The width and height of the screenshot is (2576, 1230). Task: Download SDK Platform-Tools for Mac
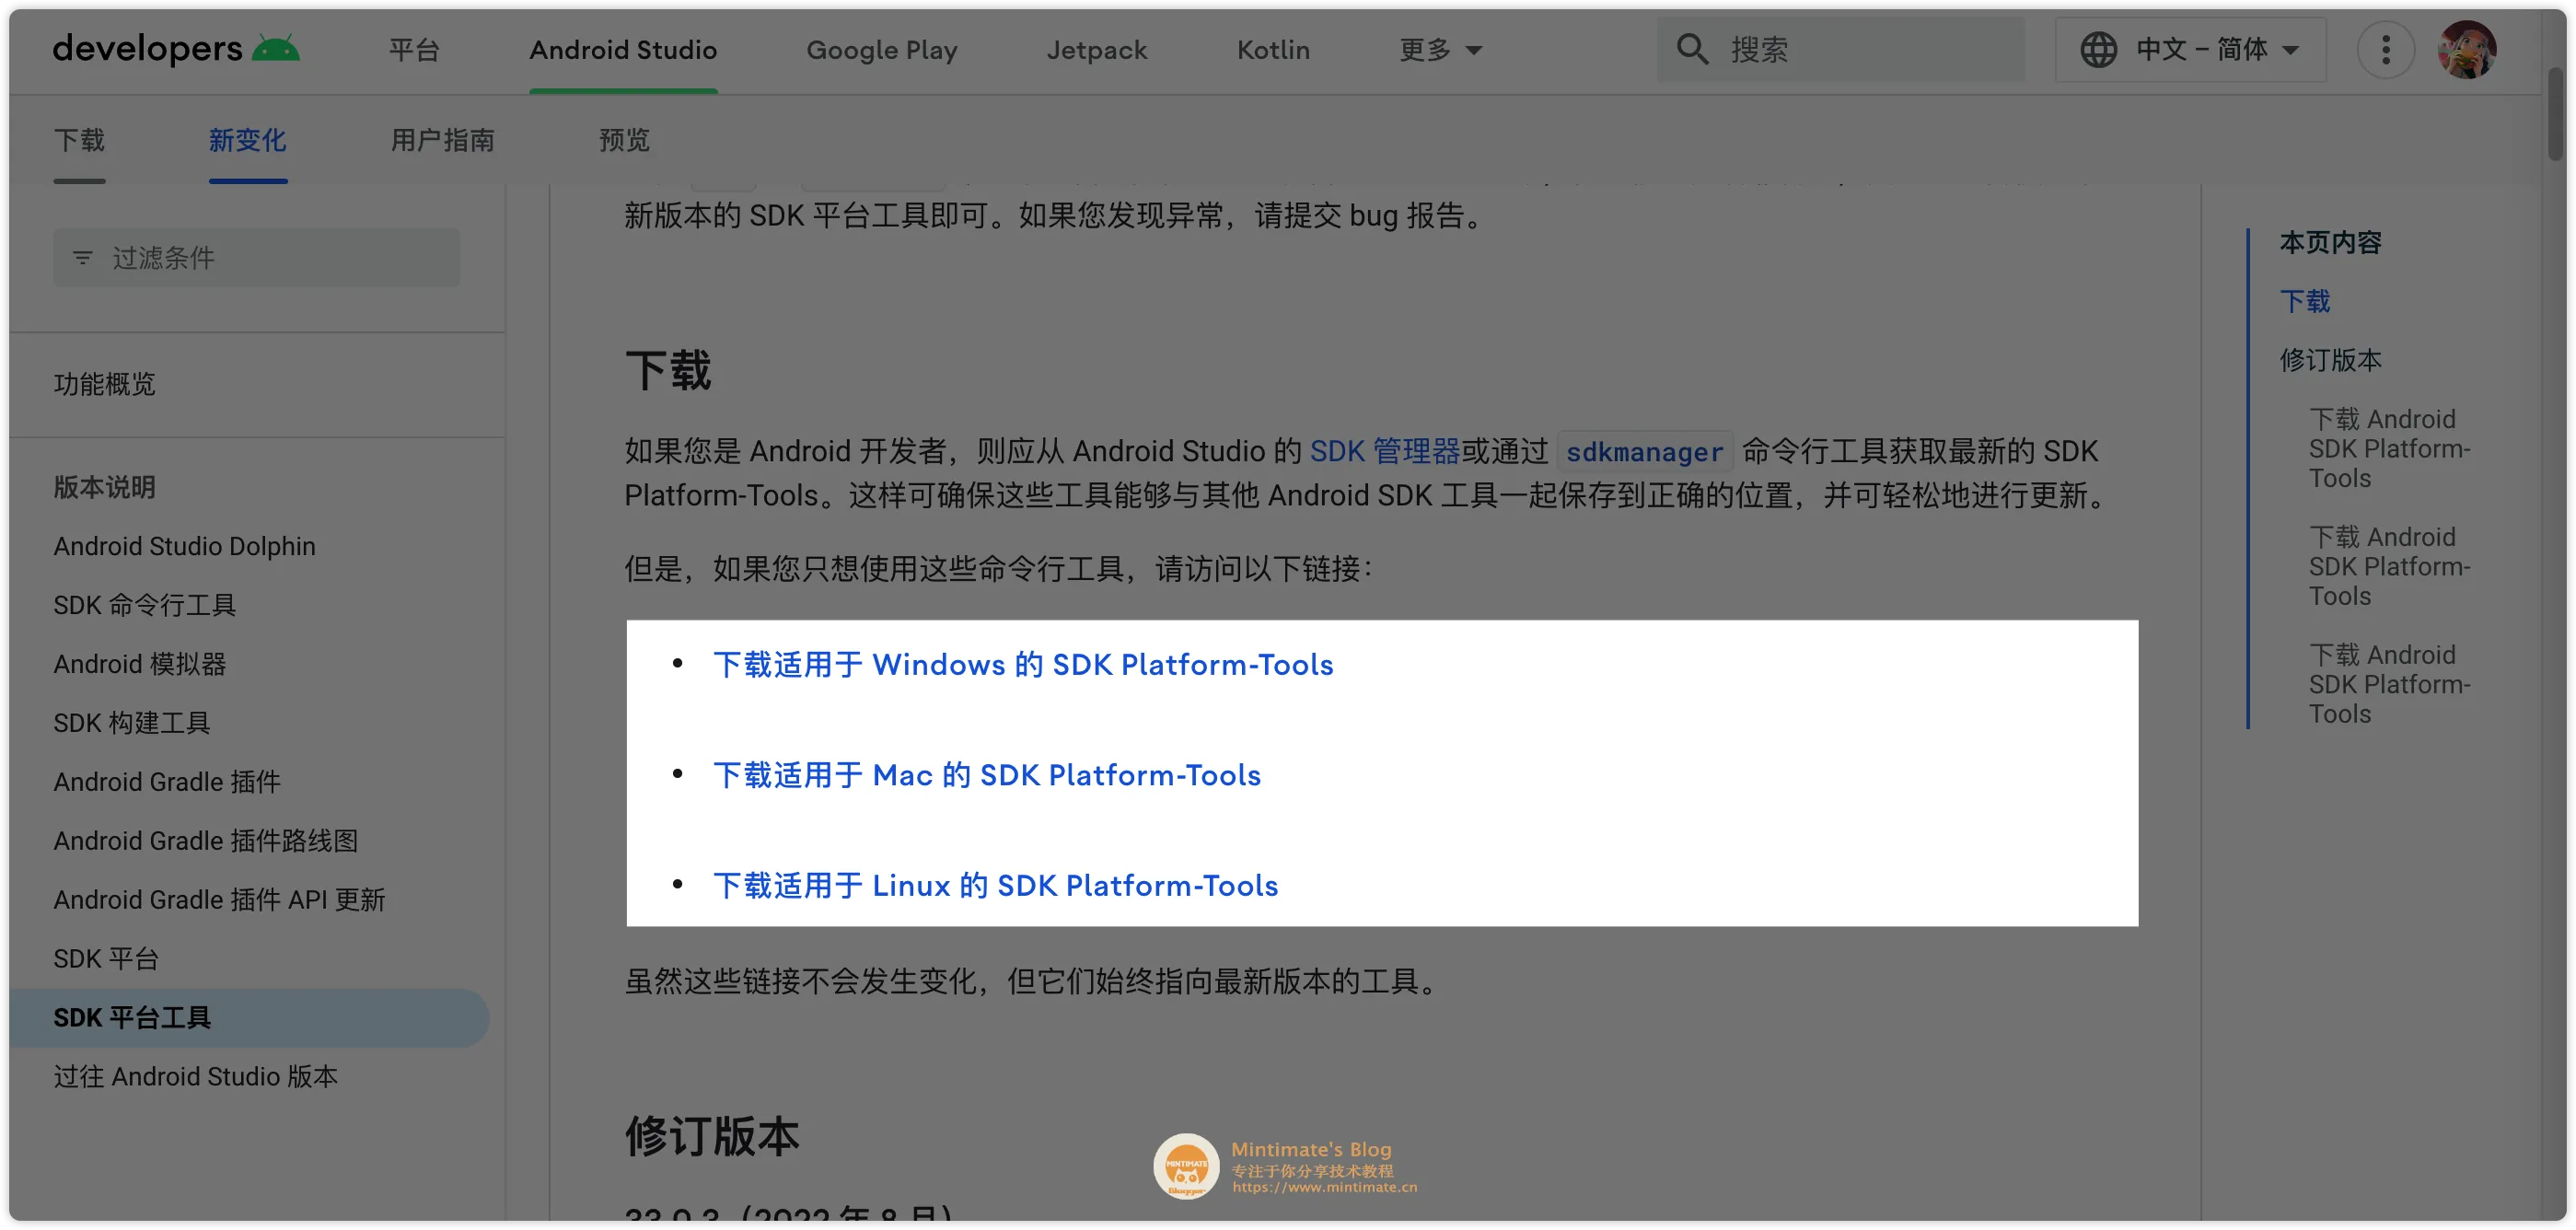(987, 775)
